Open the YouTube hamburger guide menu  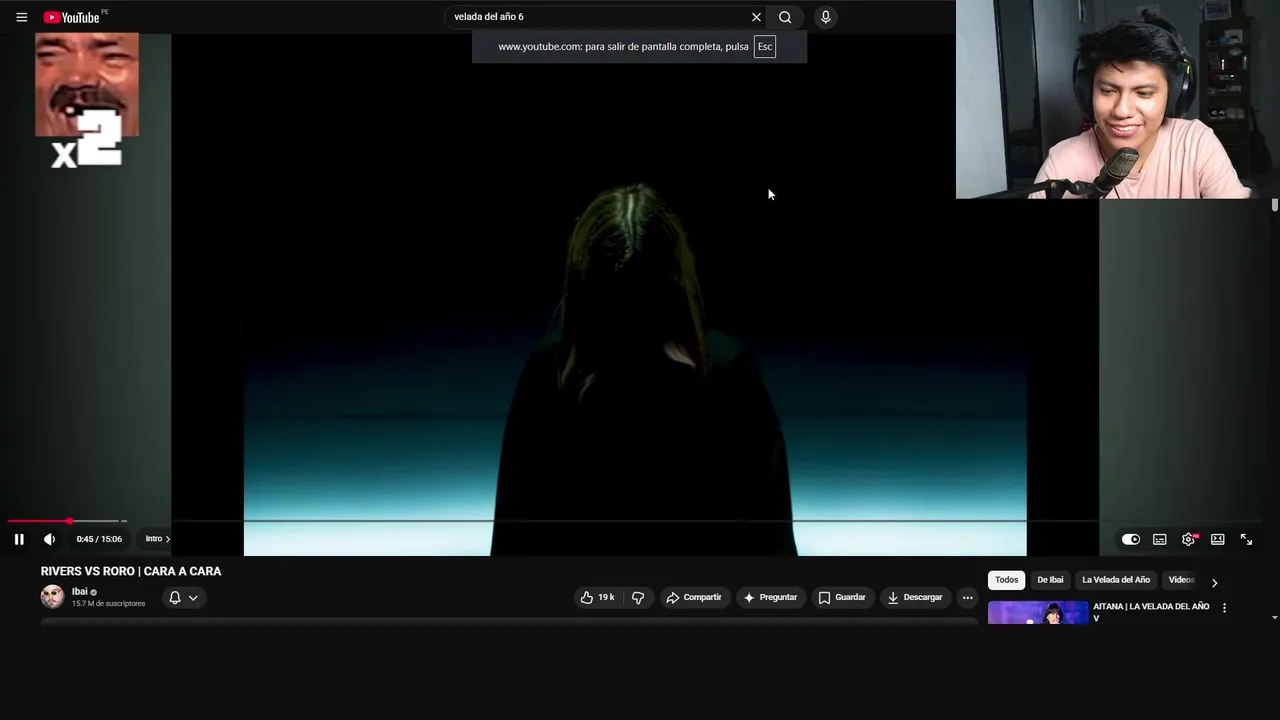point(21,17)
